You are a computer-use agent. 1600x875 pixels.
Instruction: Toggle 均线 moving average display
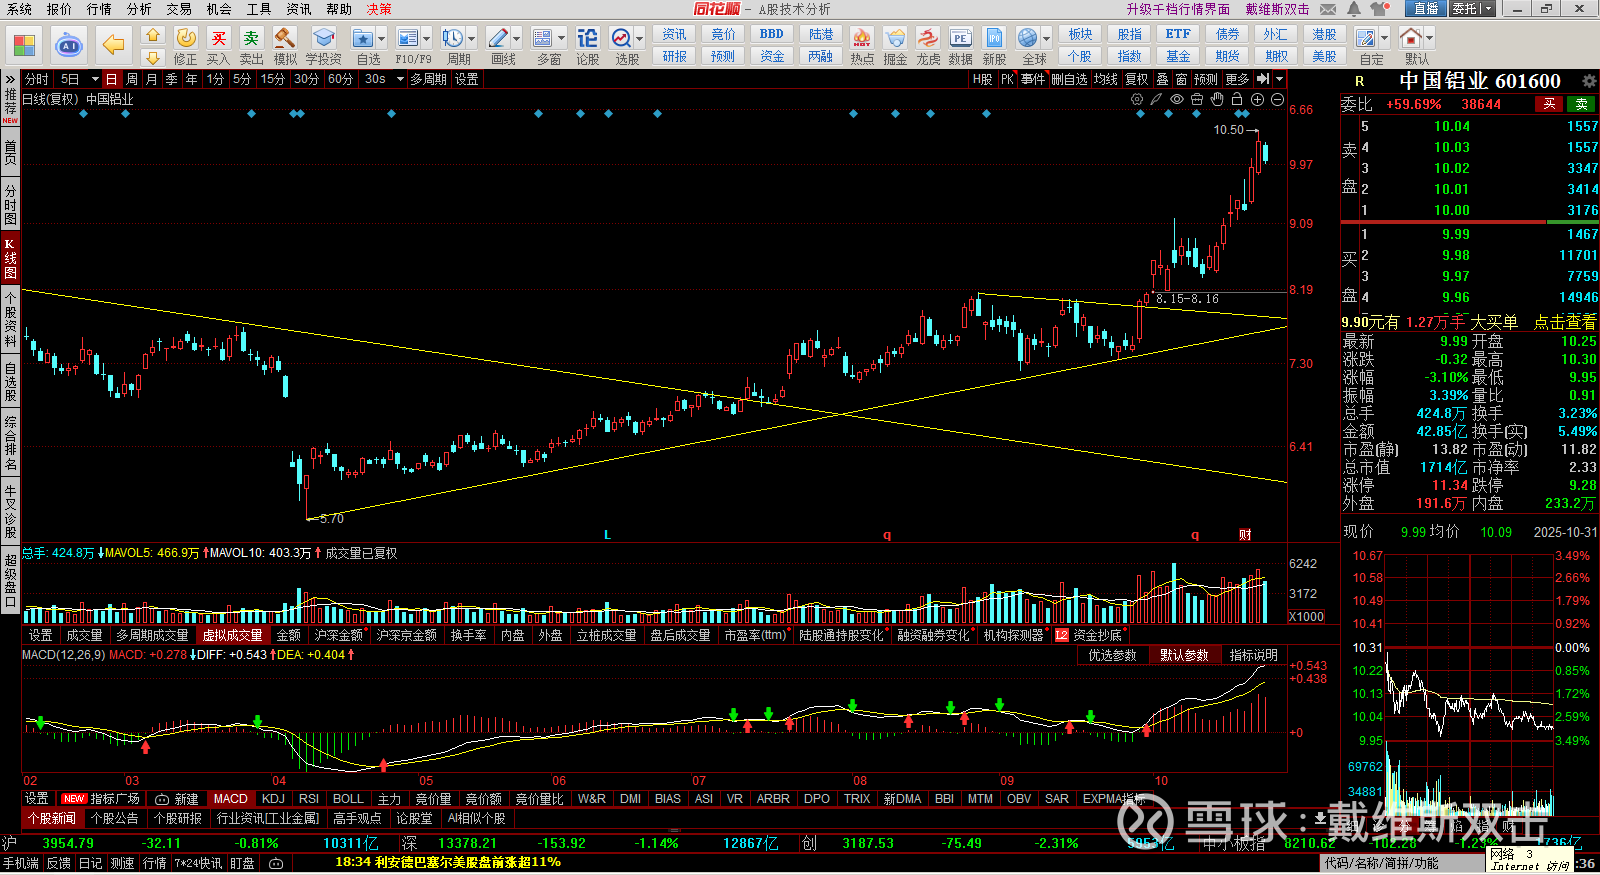pyautogui.click(x=1105, y=79)
